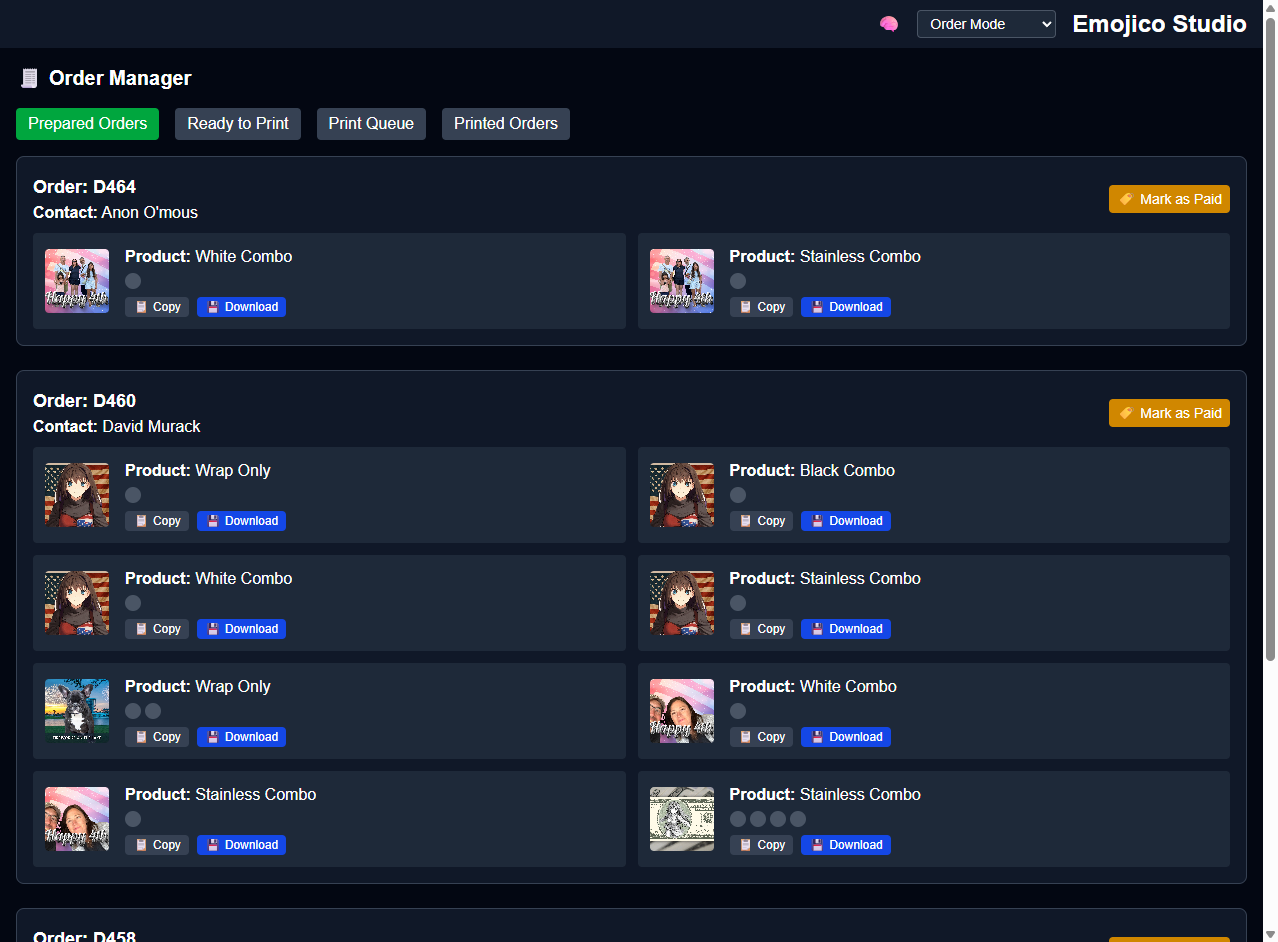Open Happy 4th thumbnail of D460 White Combo
Viewport: 1278px width, 942px height.
[682, 711]
